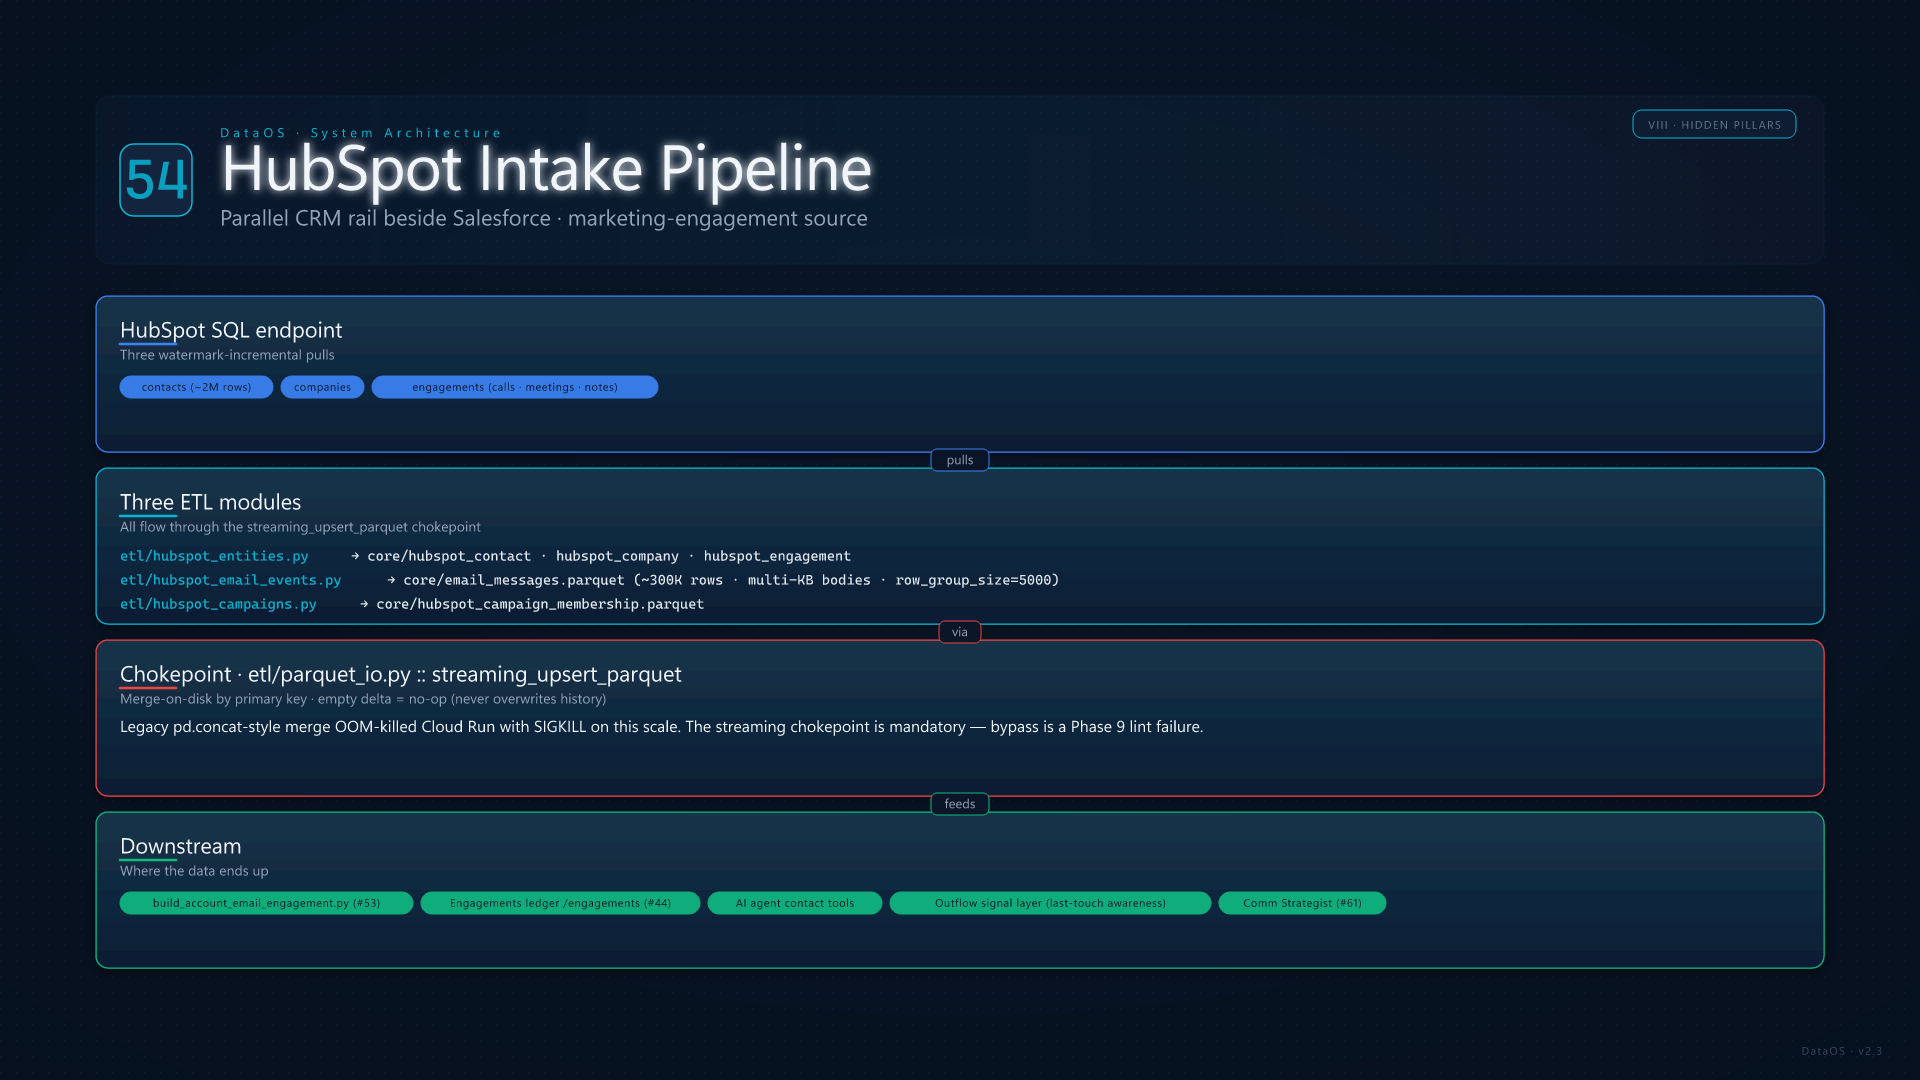Open etl/hubspot_entities.py file reference
Viewport: 1920px width, 1080px height.
(214, 556)
